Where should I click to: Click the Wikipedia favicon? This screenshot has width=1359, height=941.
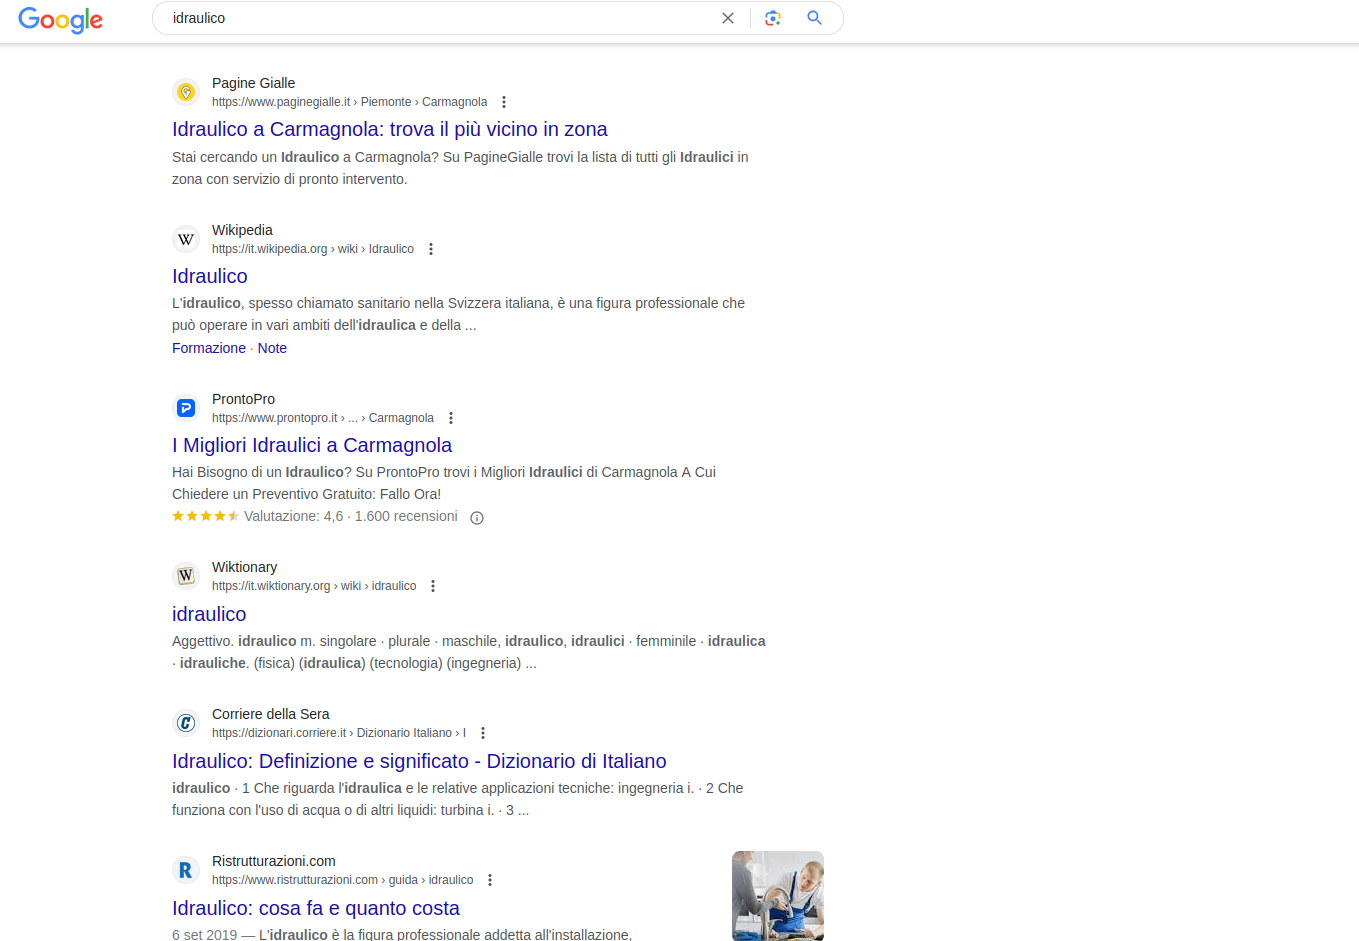point(186,239)
